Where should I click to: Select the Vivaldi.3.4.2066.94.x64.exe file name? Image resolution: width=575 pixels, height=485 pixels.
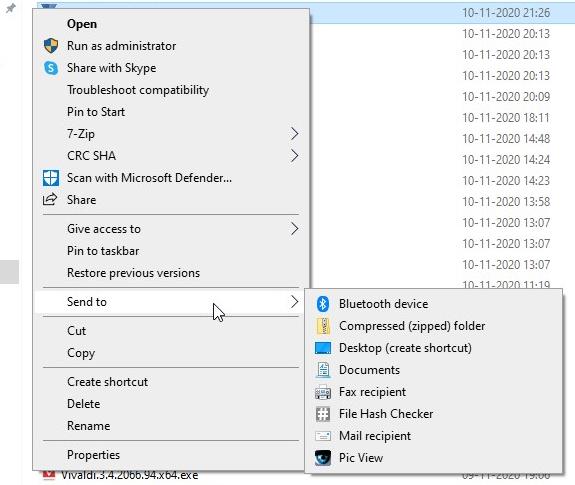click(129, 475)
